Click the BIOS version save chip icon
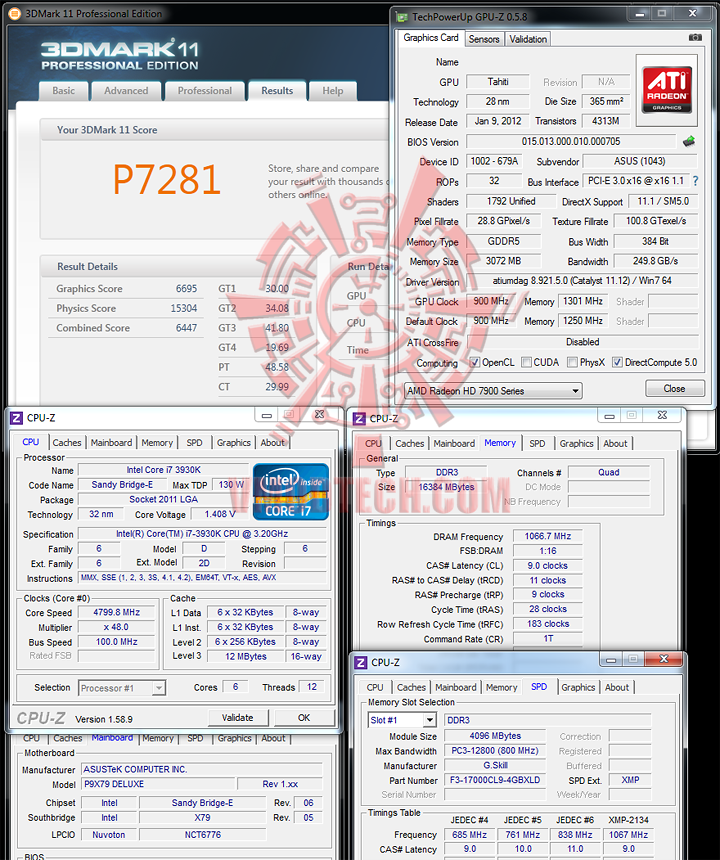The image size is (720, 860). point(689,142)
